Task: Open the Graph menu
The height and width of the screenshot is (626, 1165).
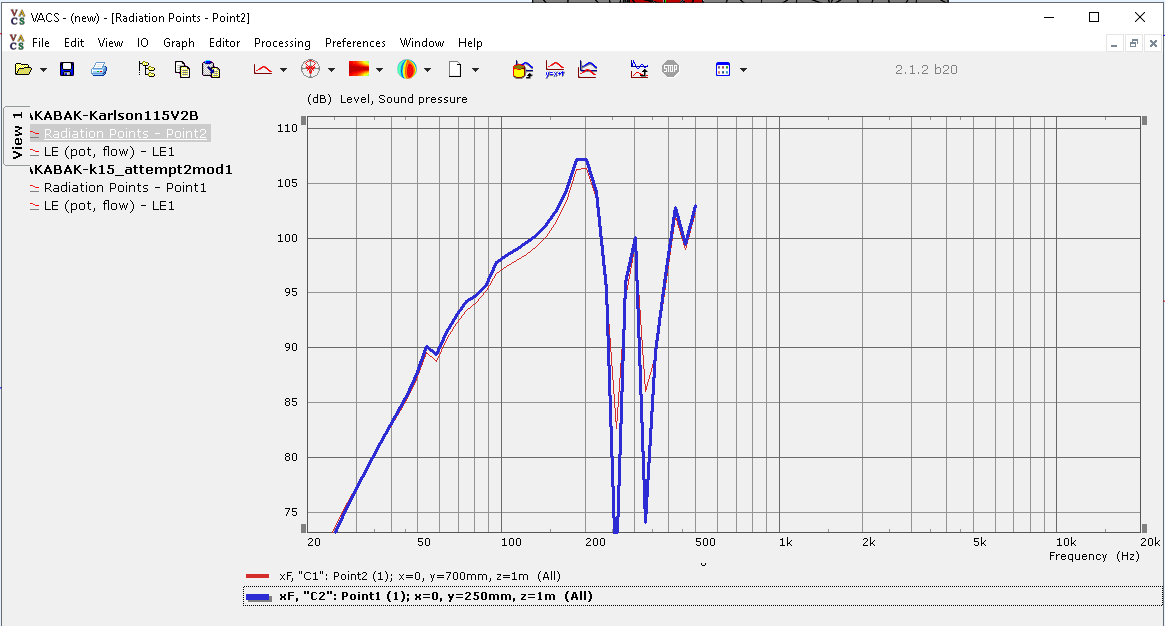Action: [179, 43]
